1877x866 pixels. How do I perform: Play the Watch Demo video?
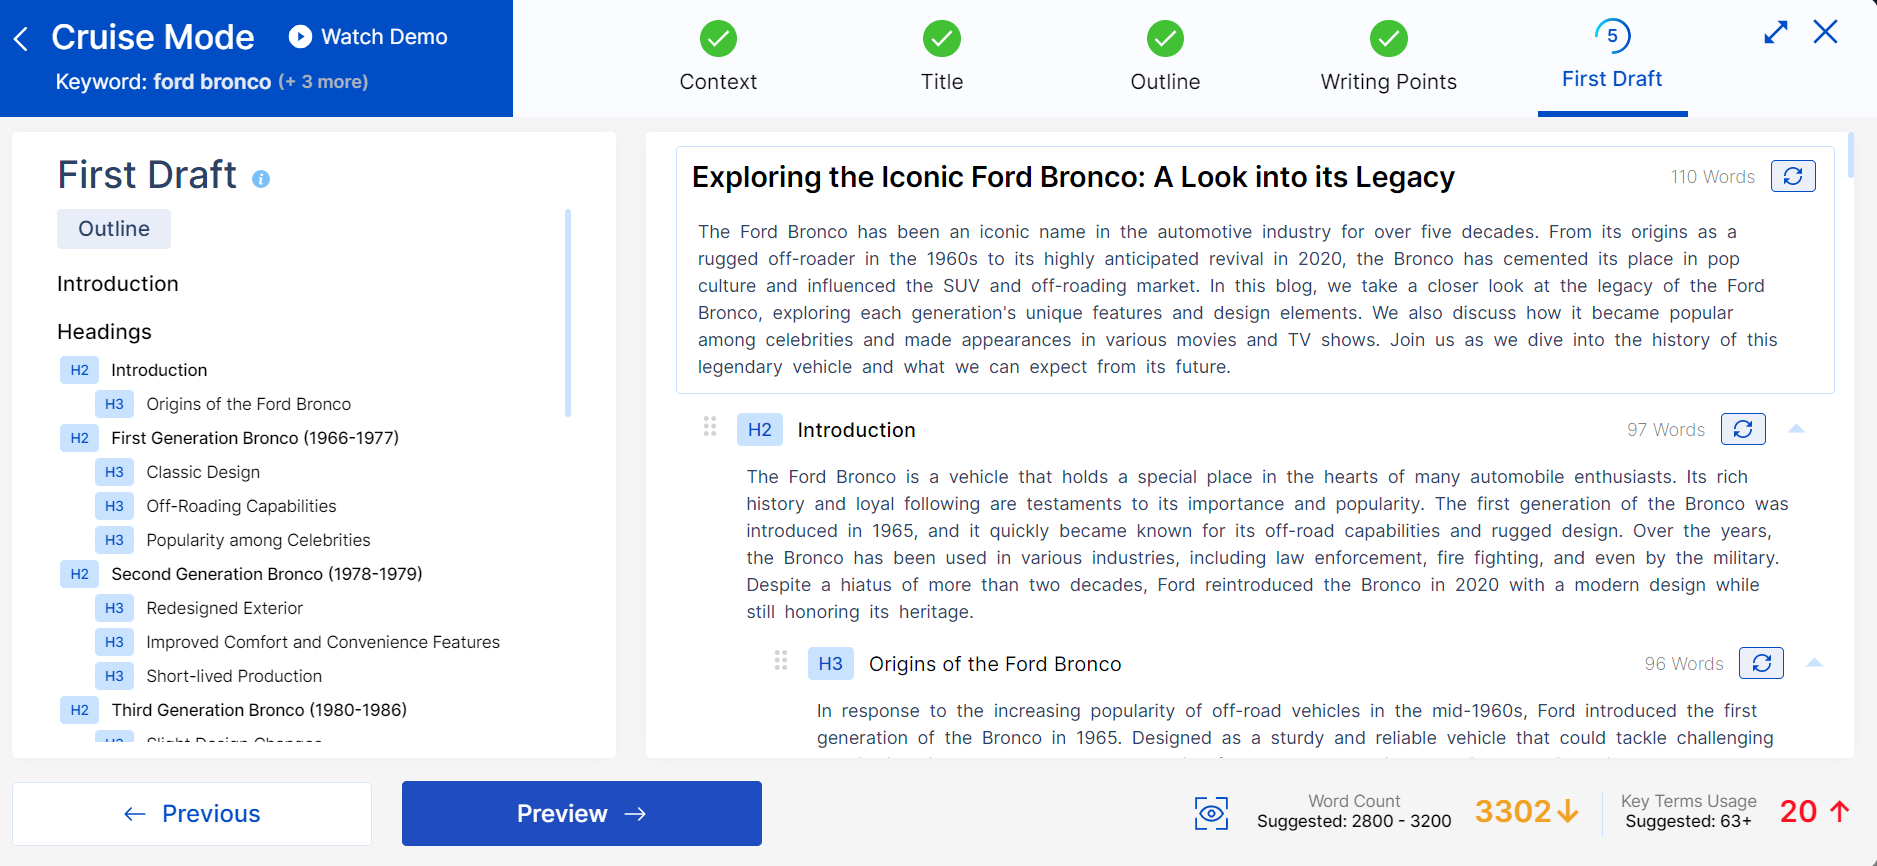tap(300, 37)
